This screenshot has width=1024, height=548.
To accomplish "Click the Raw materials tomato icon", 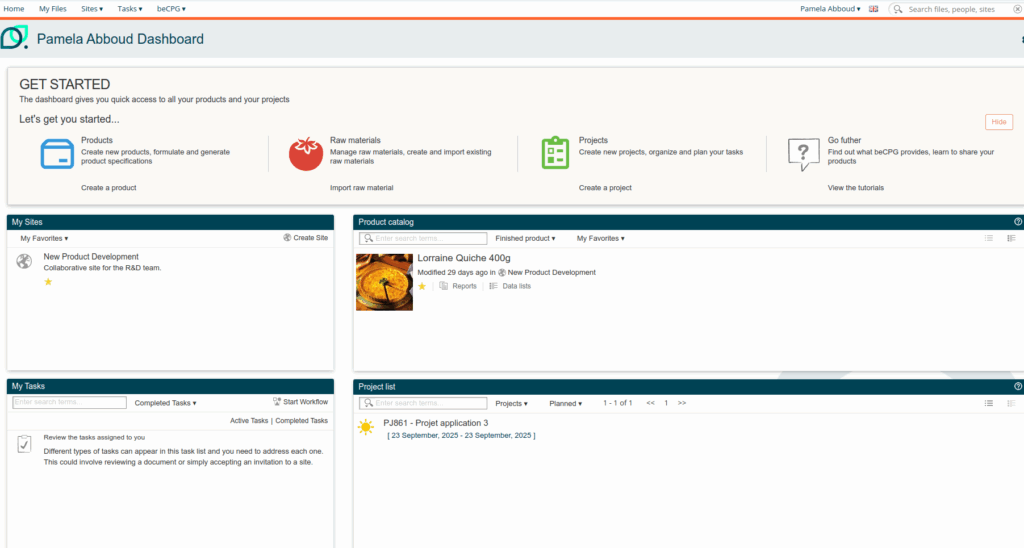I will pyautogui.click(x=306, y=154).
